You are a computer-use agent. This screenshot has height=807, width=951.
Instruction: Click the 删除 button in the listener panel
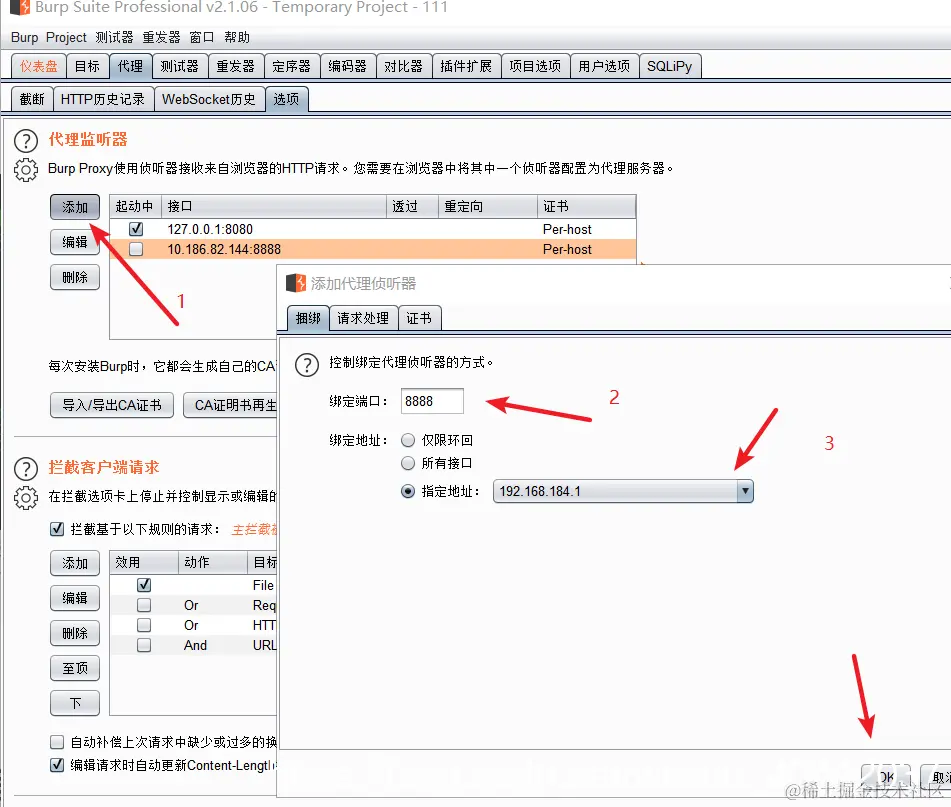point(75,277)
